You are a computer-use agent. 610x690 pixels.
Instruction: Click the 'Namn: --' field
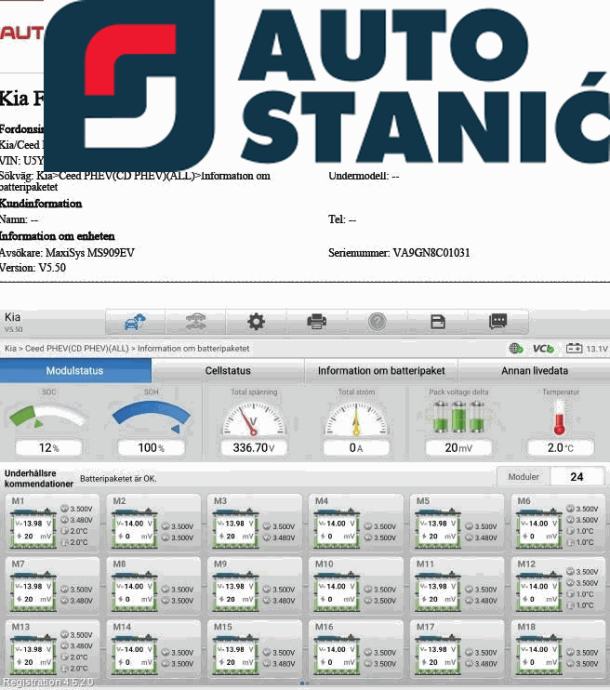19,219
